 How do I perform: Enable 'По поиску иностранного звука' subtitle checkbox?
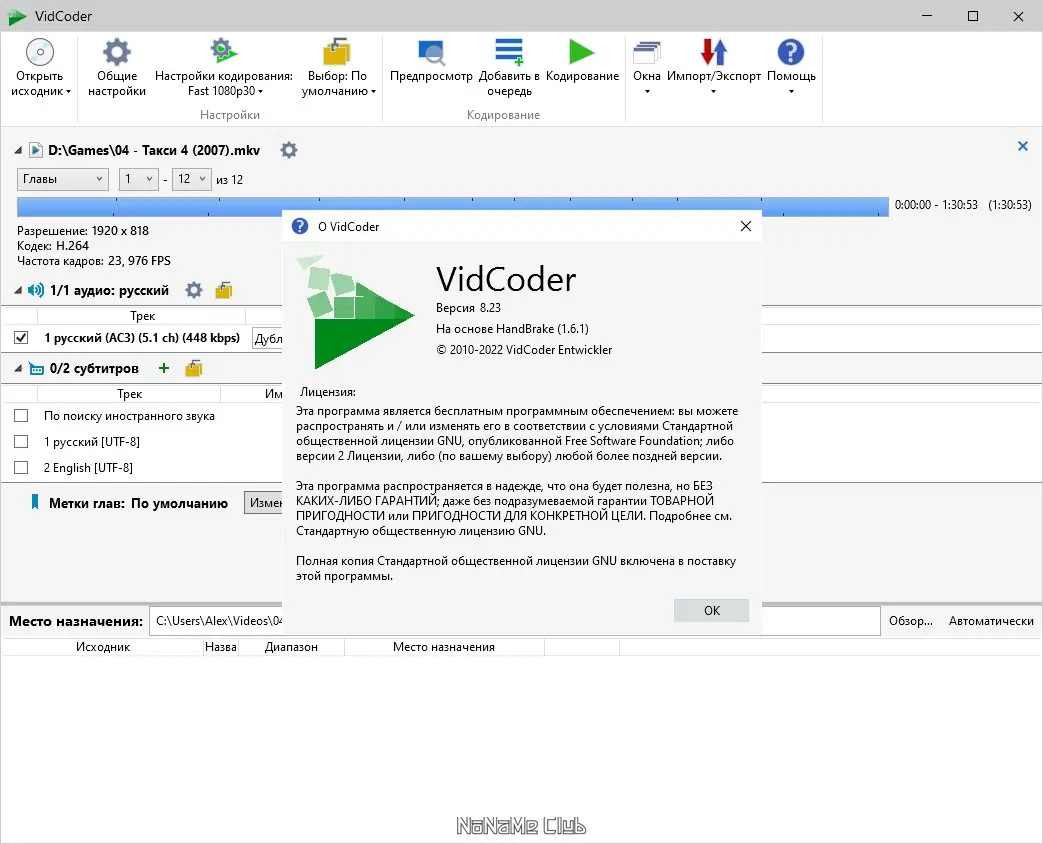pyautogui.click(x=21, y=416)
